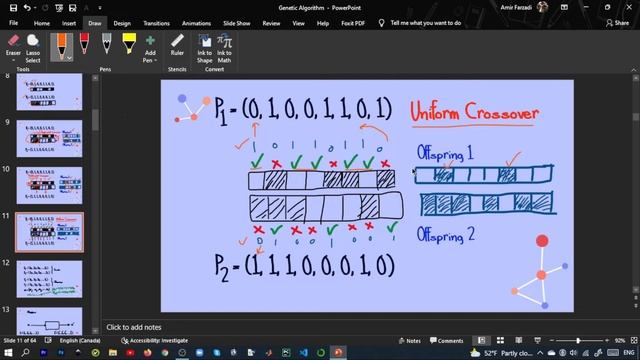Zoom in with plus button
The width and height of the screenshot is (640, 360).
coord(607,340)
